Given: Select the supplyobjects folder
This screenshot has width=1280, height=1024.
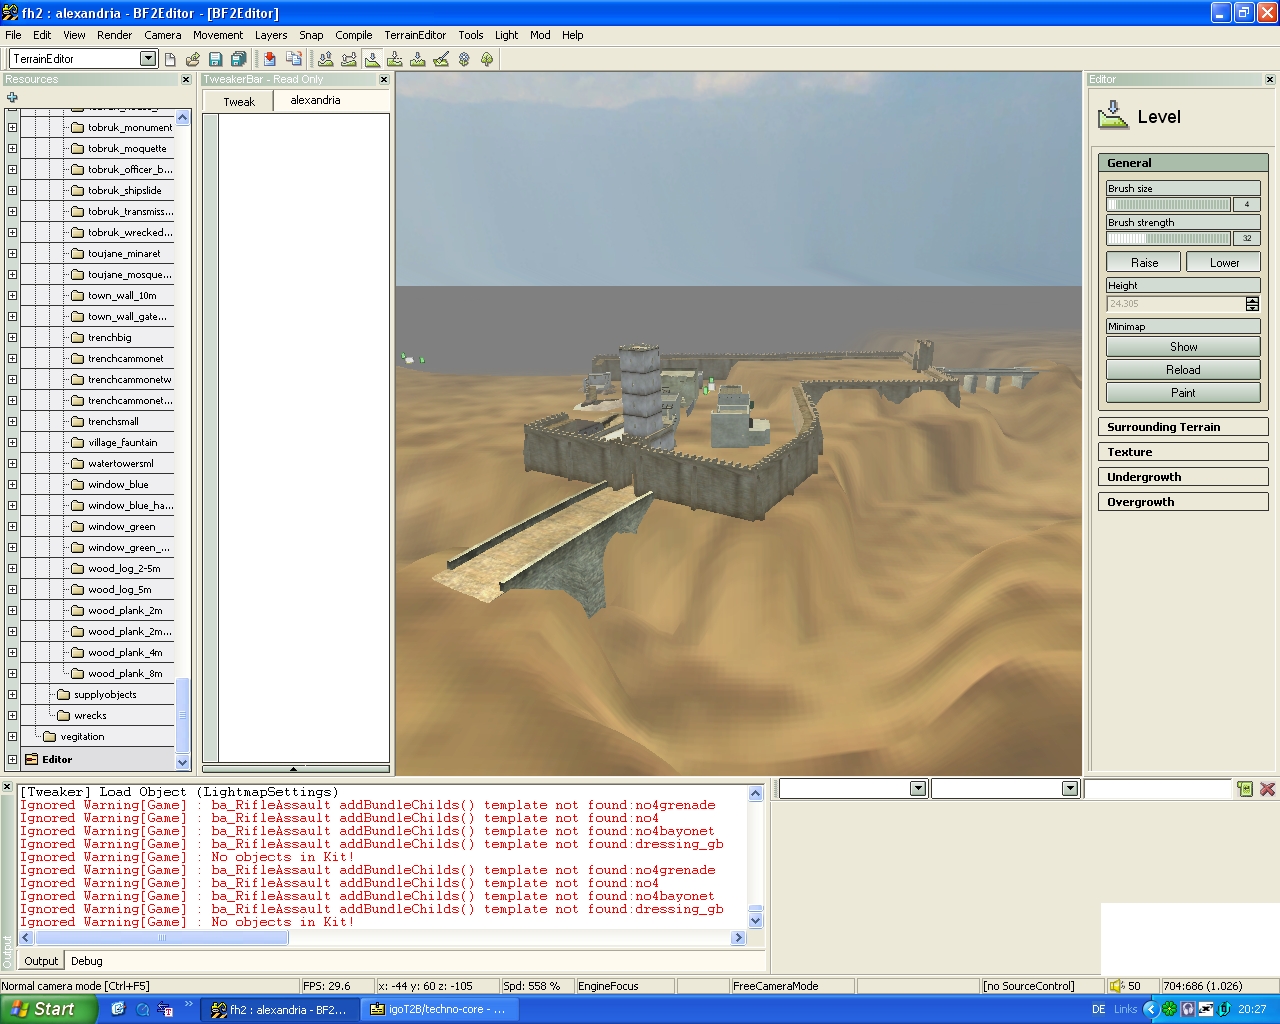Looking at the screenshot, I should (97, 694).
